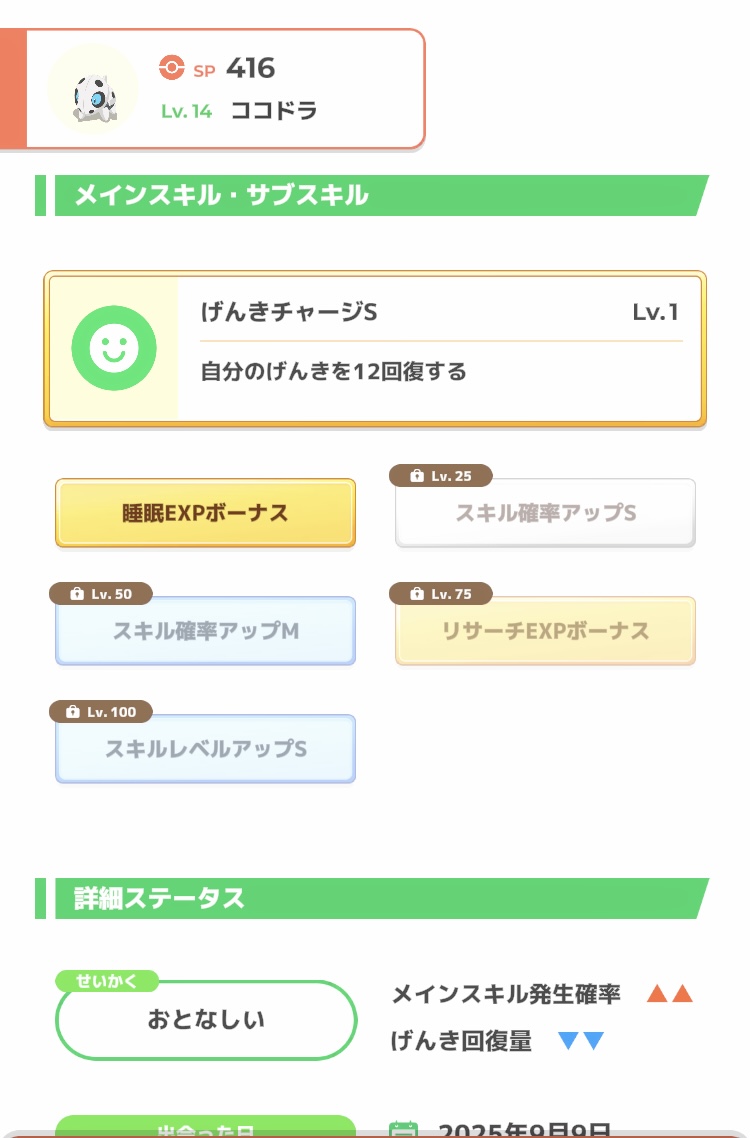Tap the Lv. 100 lock badge
Image resolution: width=750 pixels, height=1138 pixels.
tap(101, 712)
